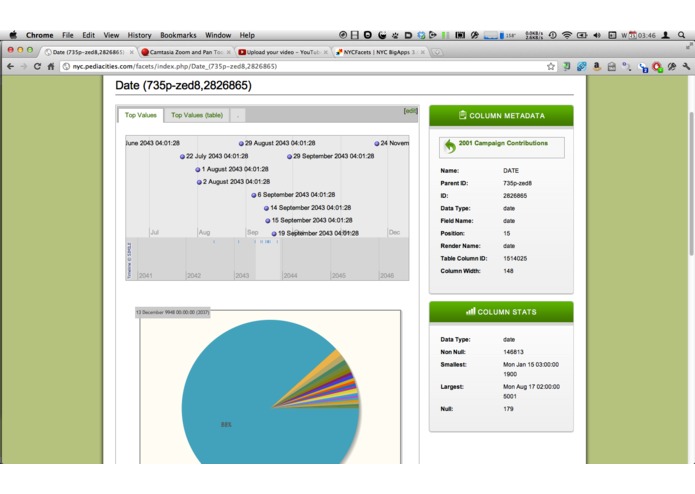This screenshot has height=494, width=695.
Task: Switch to the NYCFacets NYC BigApps tab
Action: coord(380,52)
